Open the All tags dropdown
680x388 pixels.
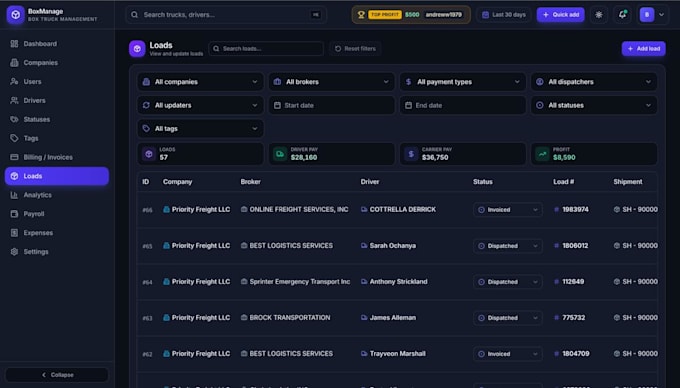200,129
